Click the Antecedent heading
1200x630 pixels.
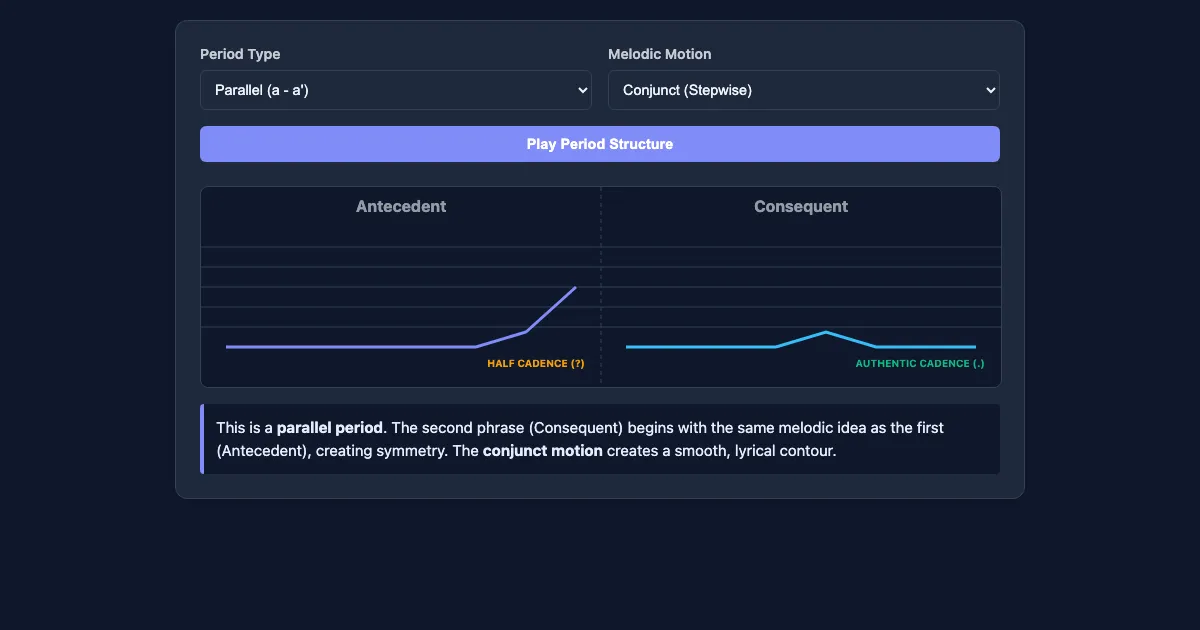(401, 206)
